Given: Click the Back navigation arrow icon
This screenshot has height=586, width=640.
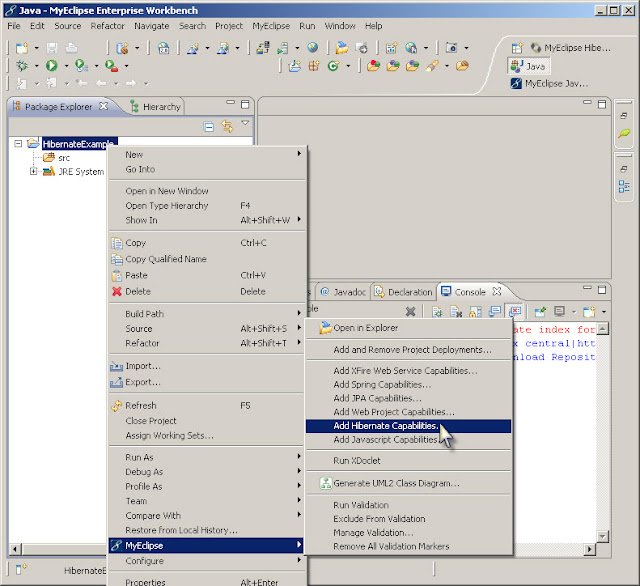Looking at the screenshot, I should click(101, 84).
